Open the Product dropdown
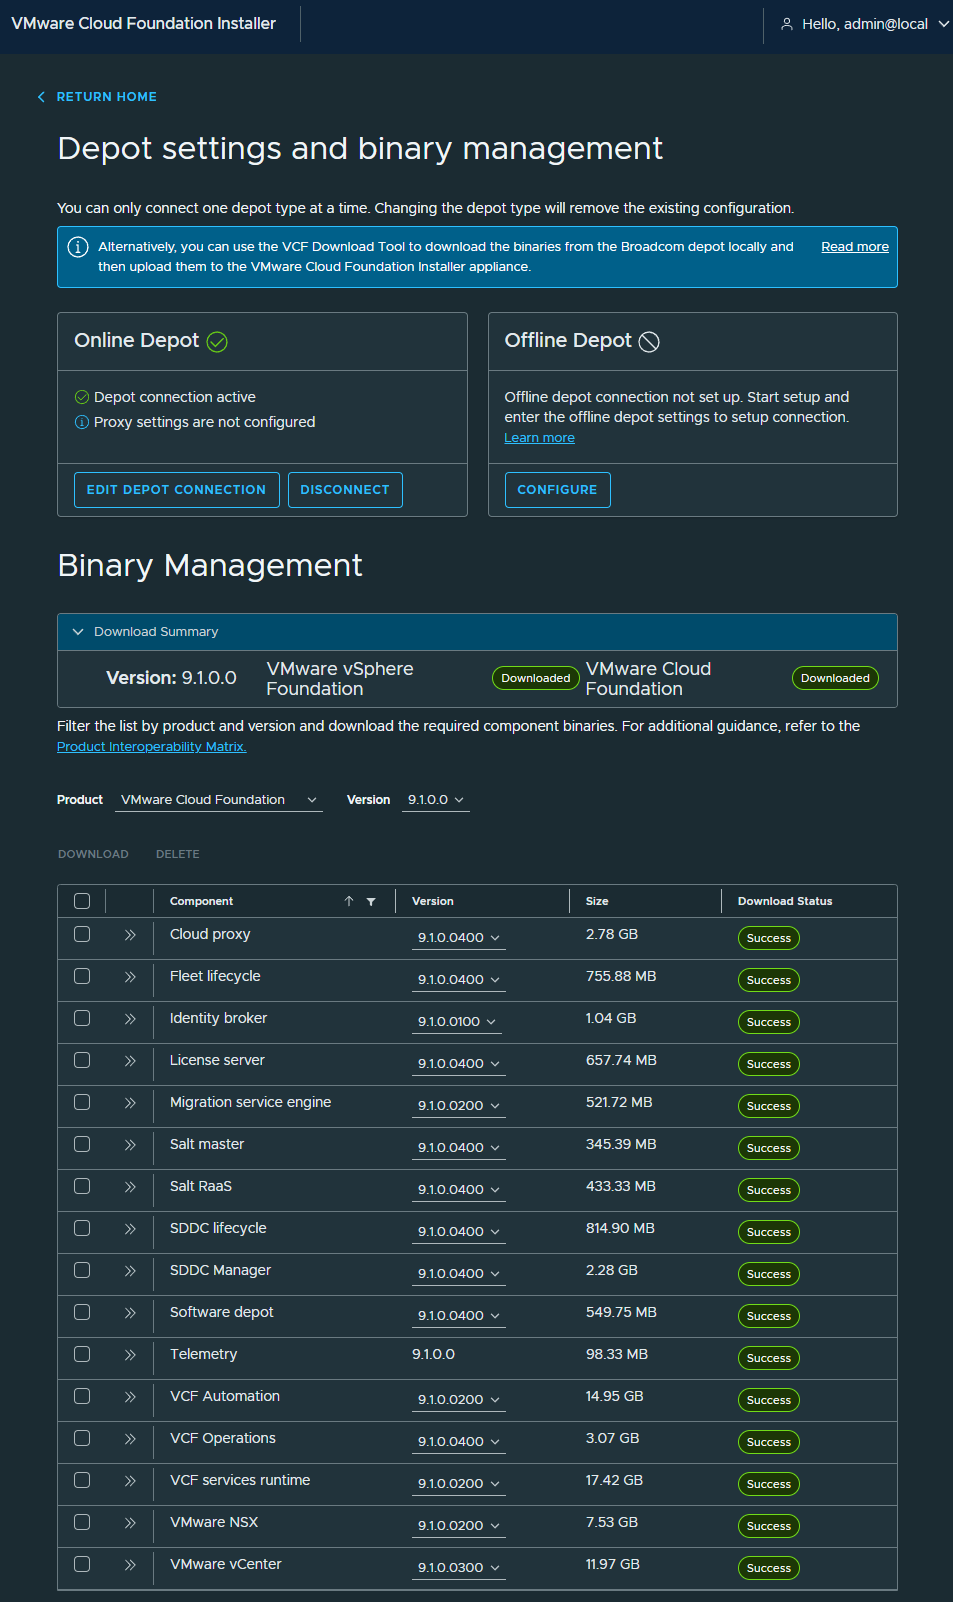This screenshot has height=1602, width=953. pos(218,800)
